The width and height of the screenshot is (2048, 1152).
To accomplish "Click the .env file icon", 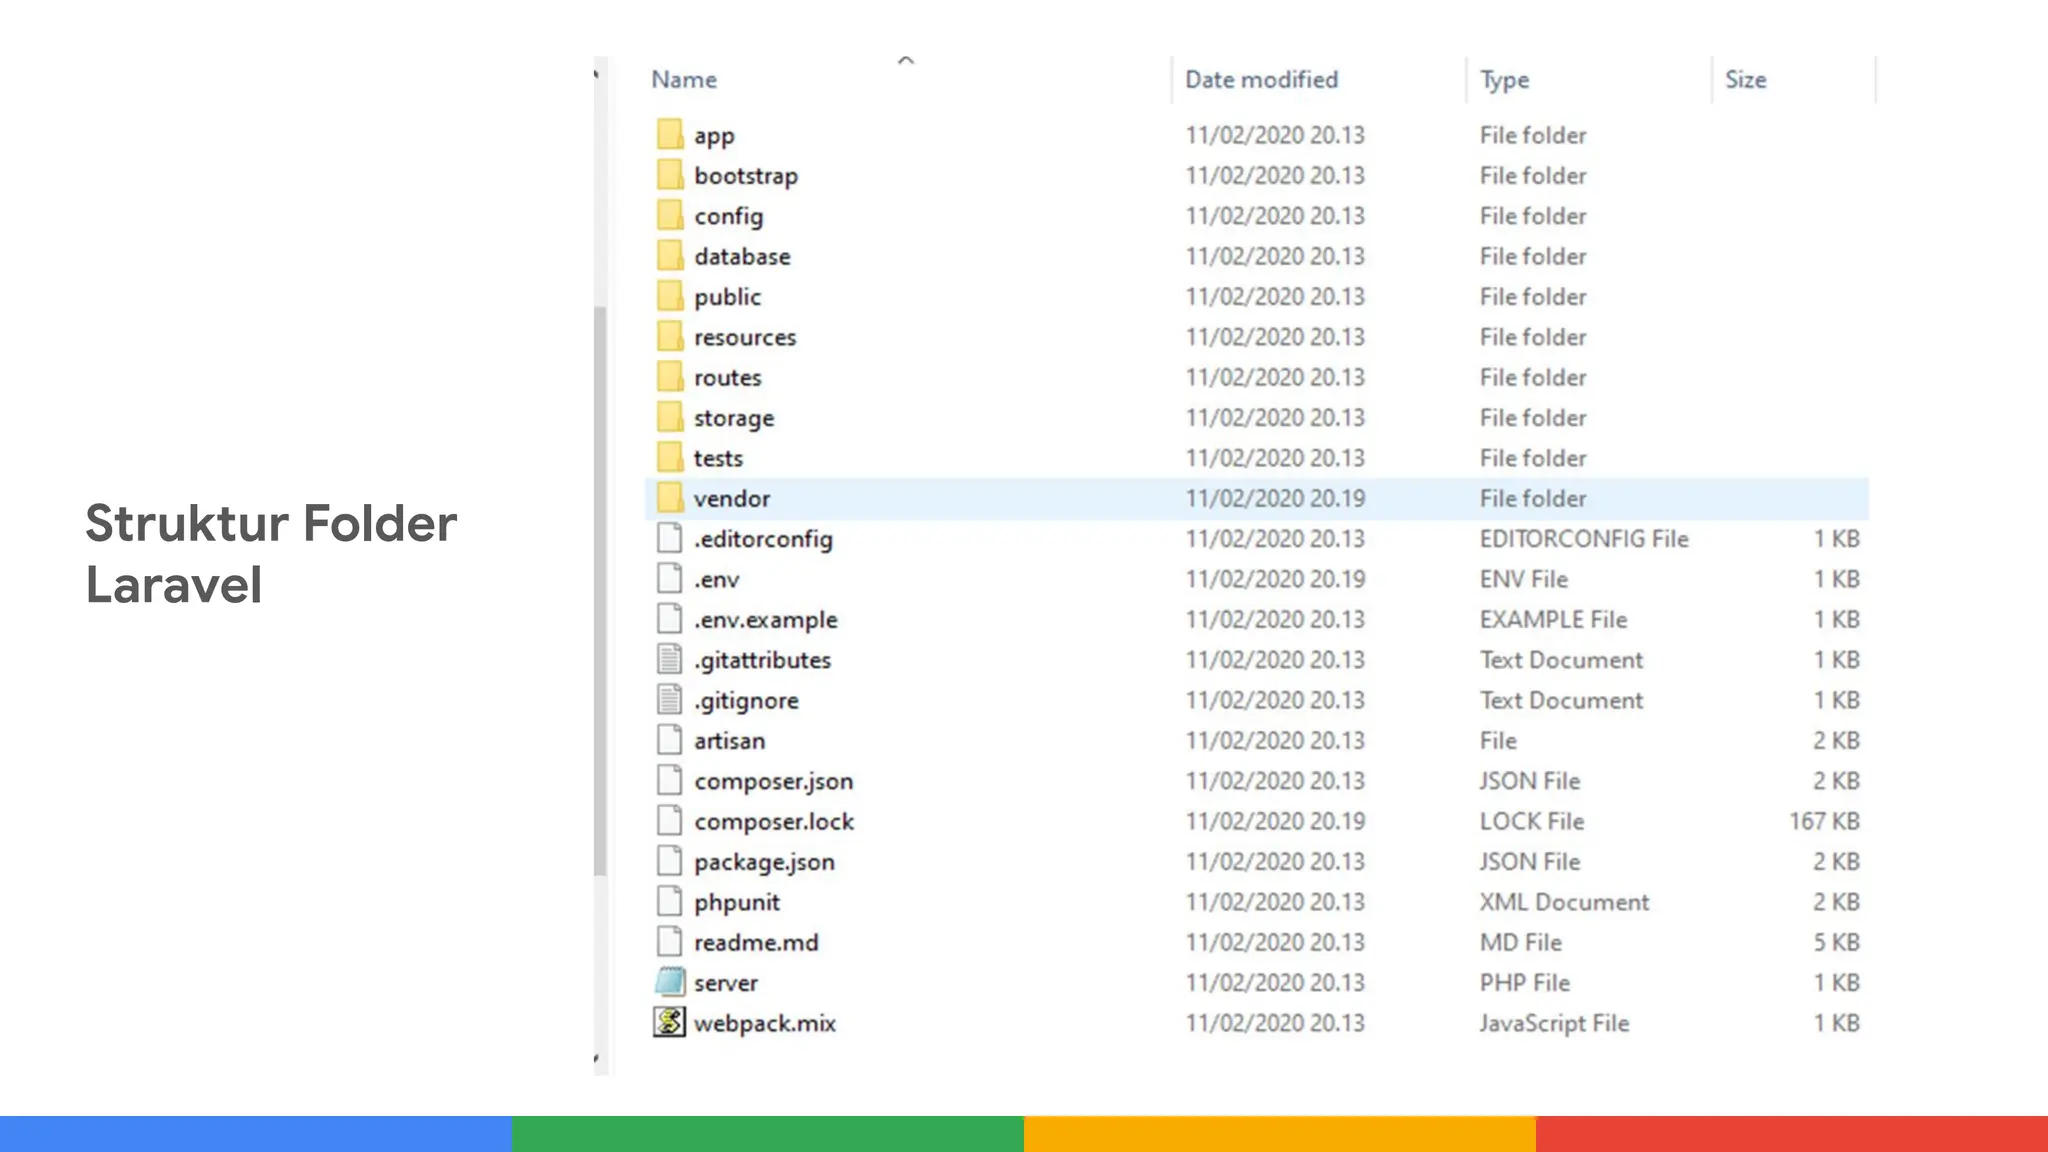I will (x=669, y=579).
